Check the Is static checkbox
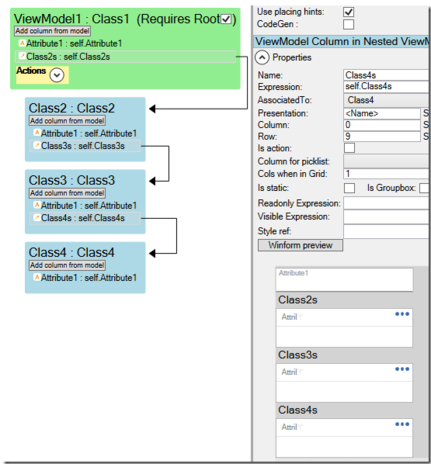431x464 pixels. pos(349,188)
